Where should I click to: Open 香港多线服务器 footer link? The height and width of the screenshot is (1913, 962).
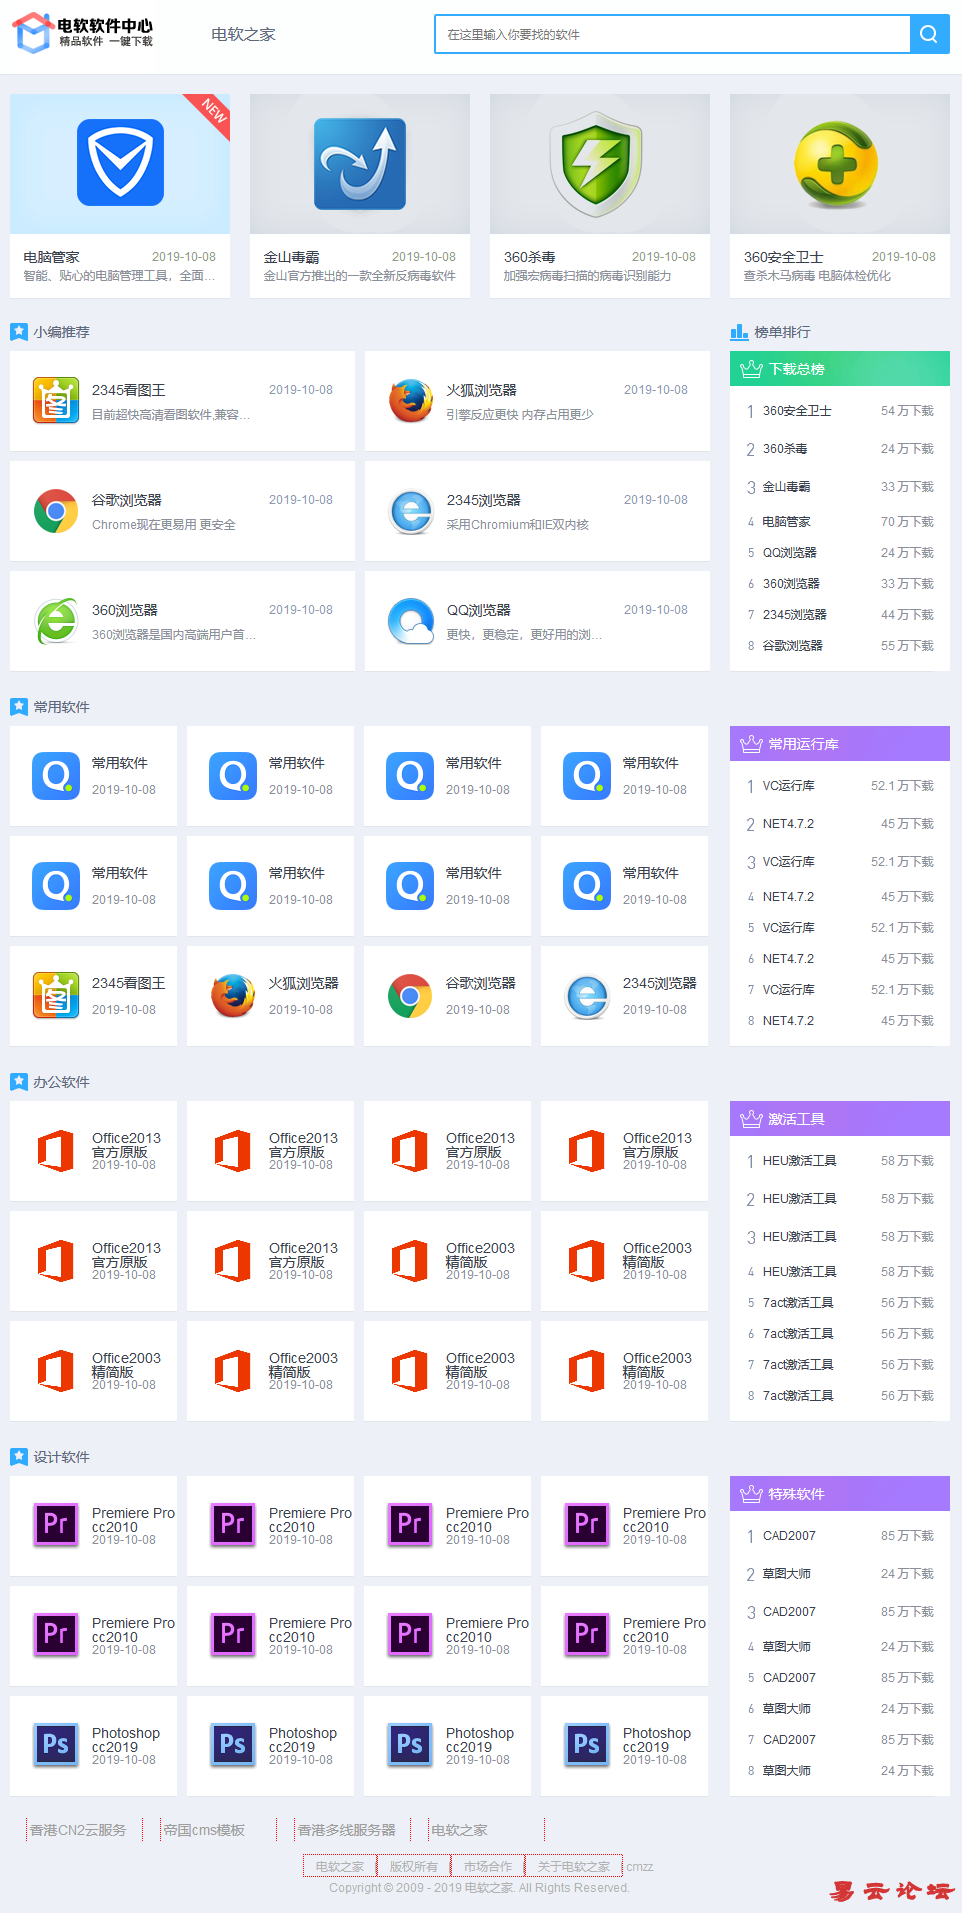(347, 1830)
